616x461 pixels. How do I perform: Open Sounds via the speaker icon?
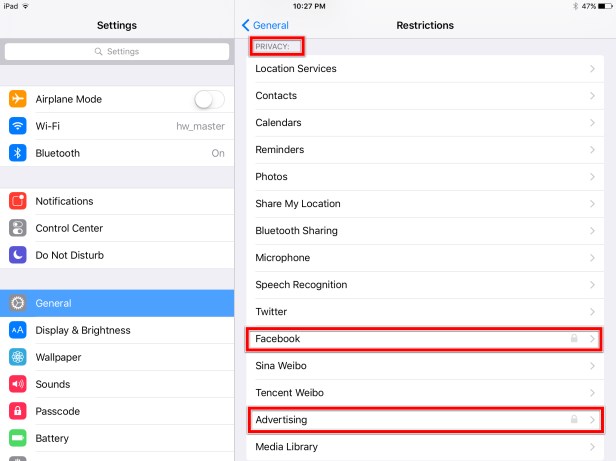coord(18,384)
